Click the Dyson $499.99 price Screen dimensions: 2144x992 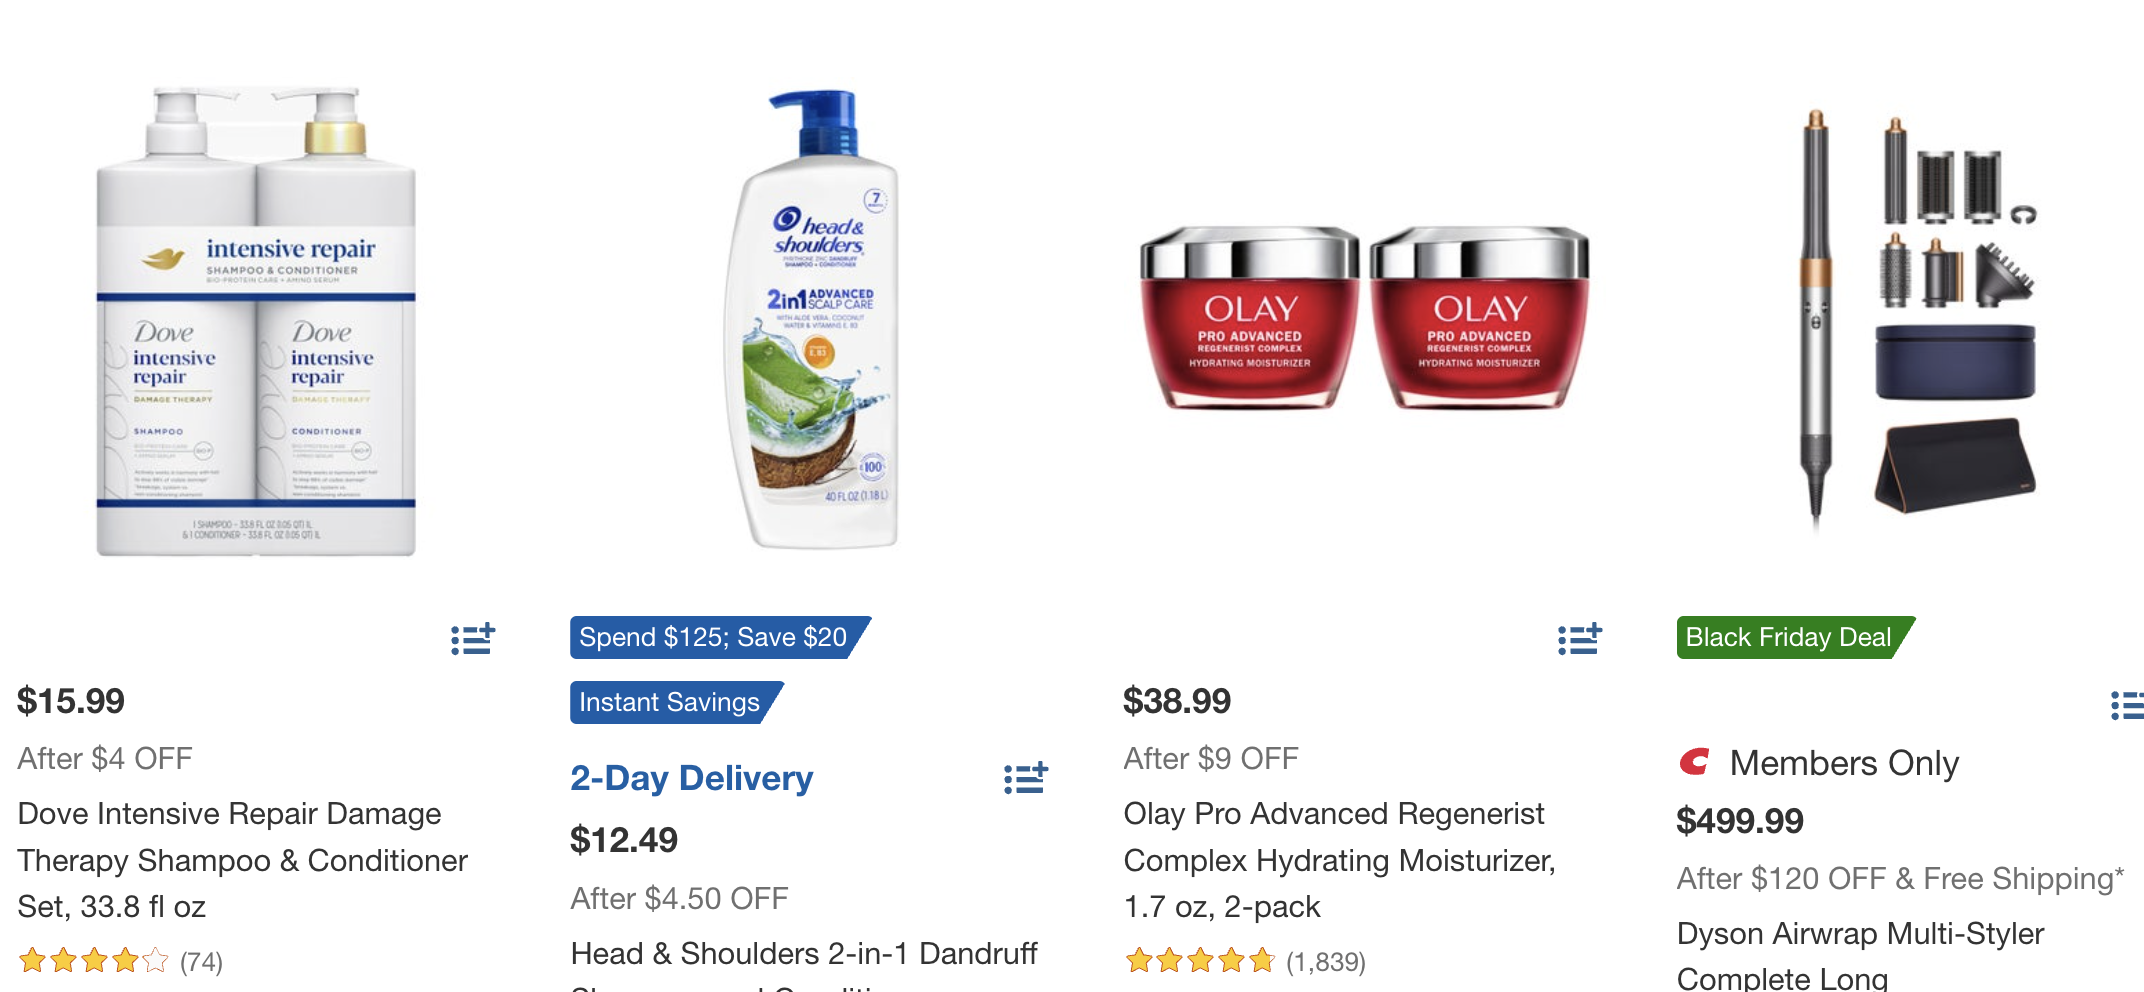pyautogui.click(x=1740, y=821)
